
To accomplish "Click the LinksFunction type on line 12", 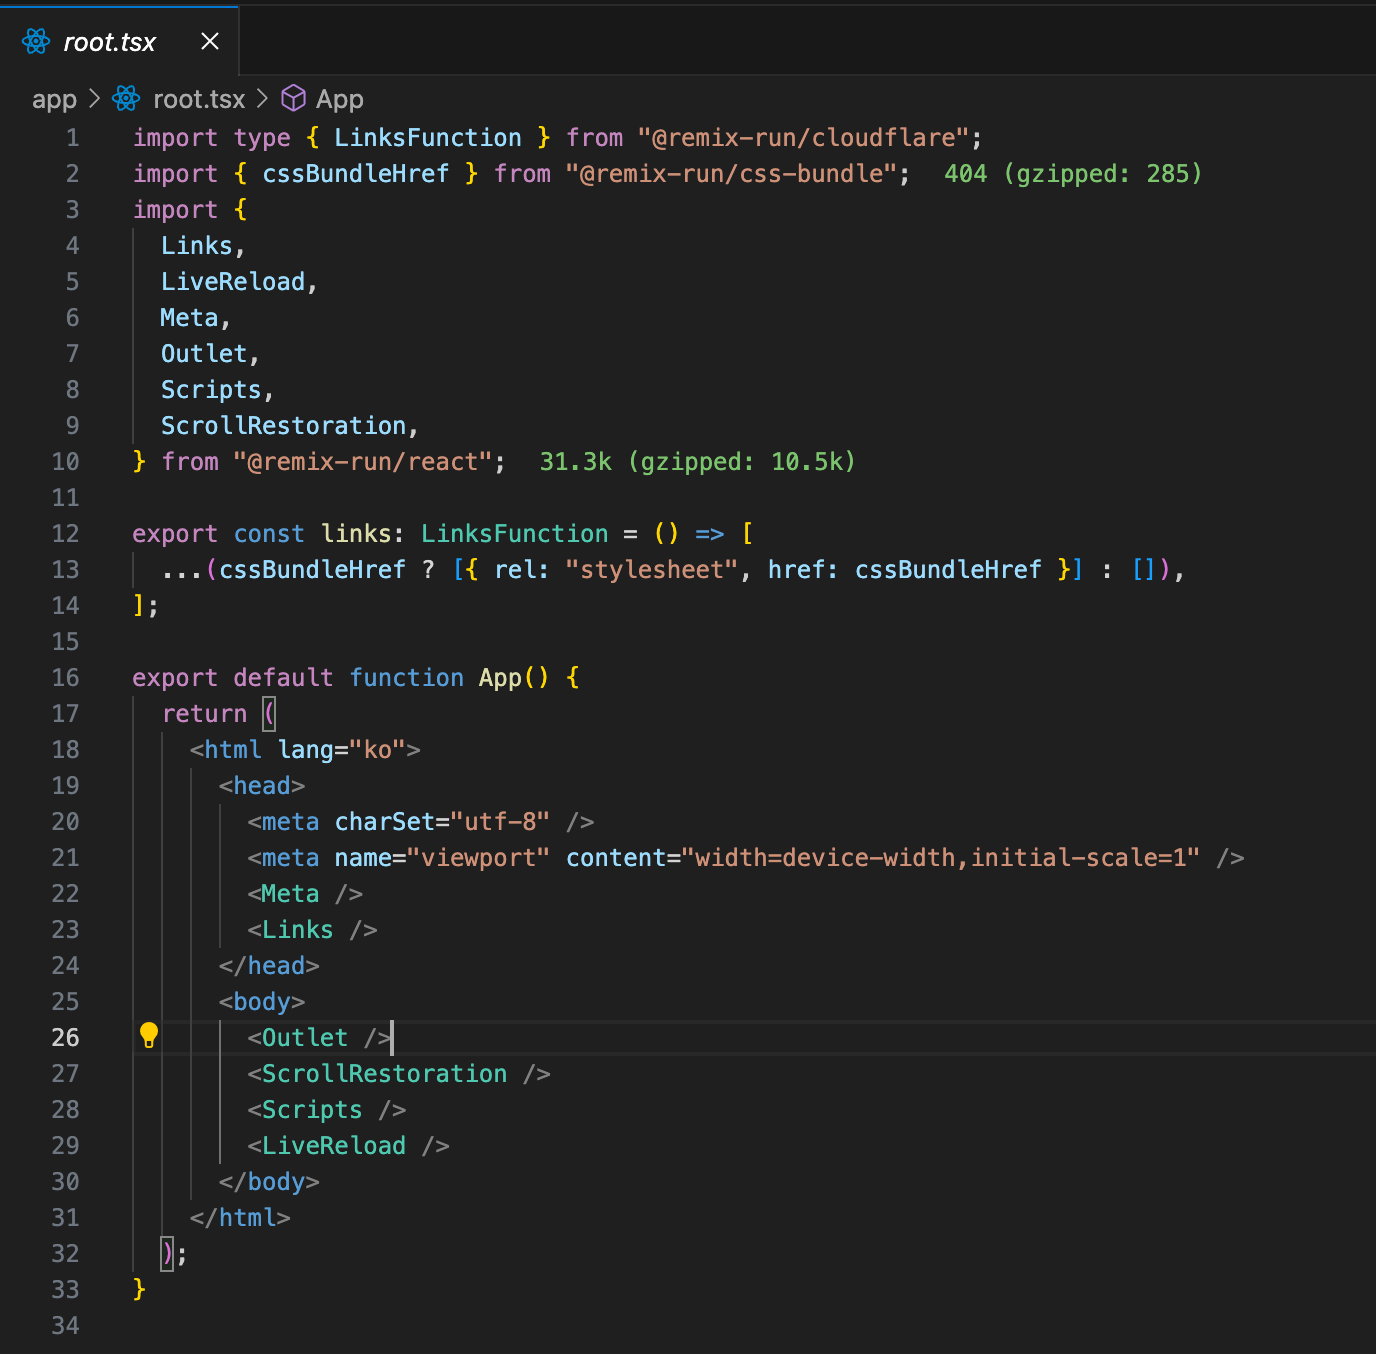I will click(x=514, y=534).
